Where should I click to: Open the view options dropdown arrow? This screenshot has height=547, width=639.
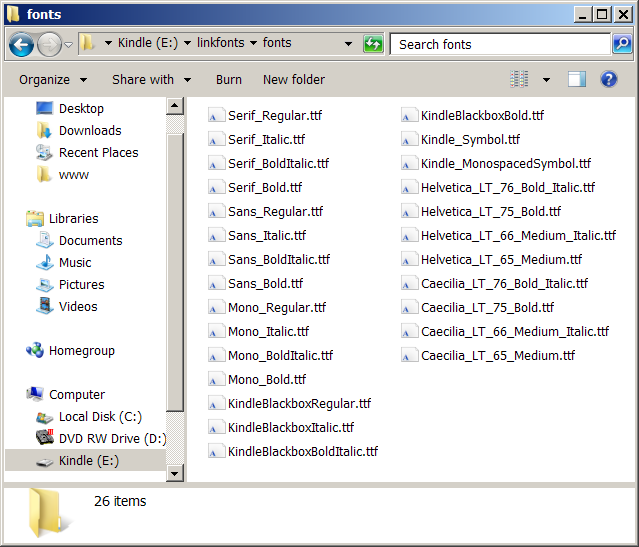[x=546, y=79]
